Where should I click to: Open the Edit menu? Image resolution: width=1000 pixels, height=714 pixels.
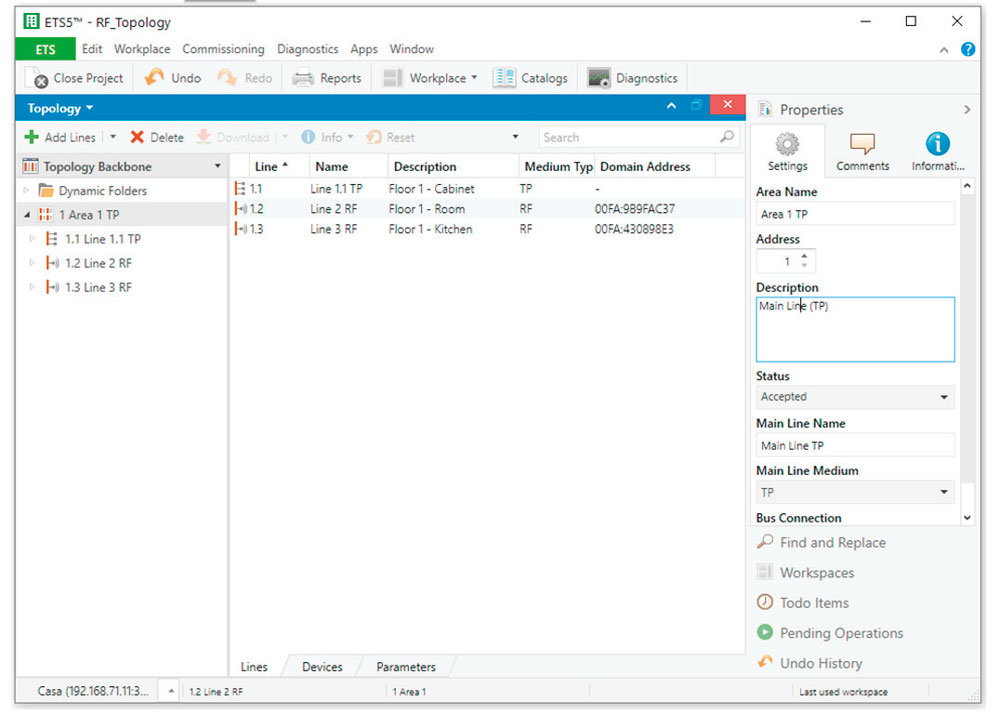[92, 49]
